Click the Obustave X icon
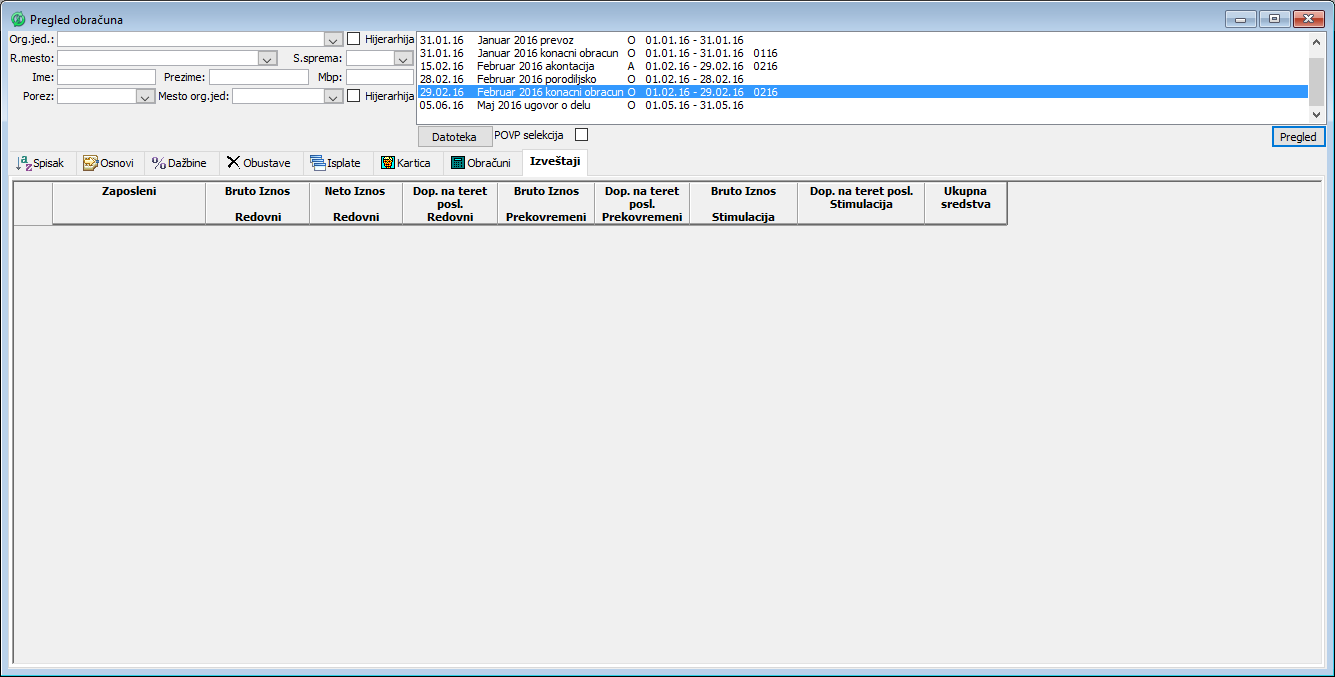 [x=233, y=163]
